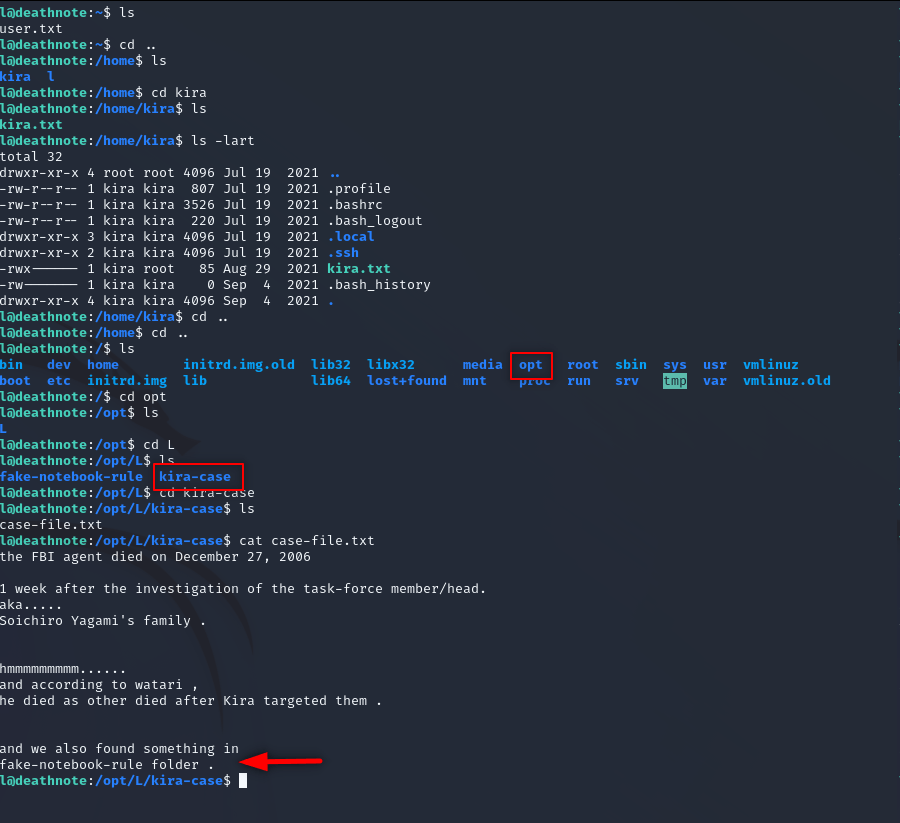Click 'and according to watari ,' line
Image resolution: width=900 pixels, height=823 pixels.
pos(99,685)
